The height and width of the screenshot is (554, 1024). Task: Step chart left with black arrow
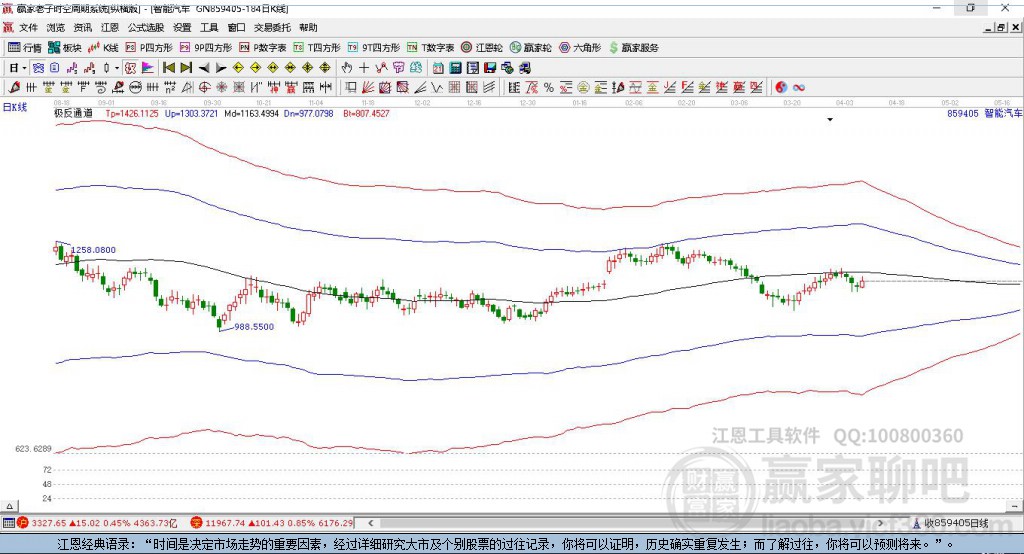[204, 68]
